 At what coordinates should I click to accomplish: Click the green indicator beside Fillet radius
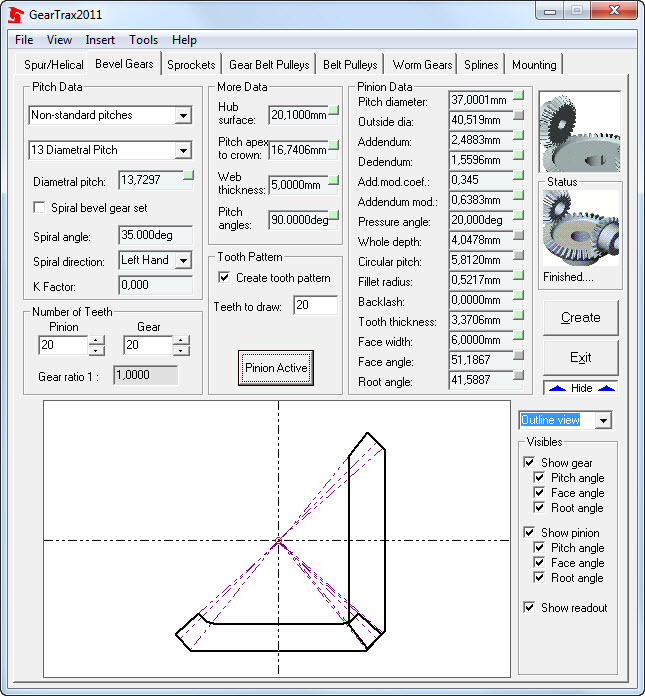tap(518, 275)
